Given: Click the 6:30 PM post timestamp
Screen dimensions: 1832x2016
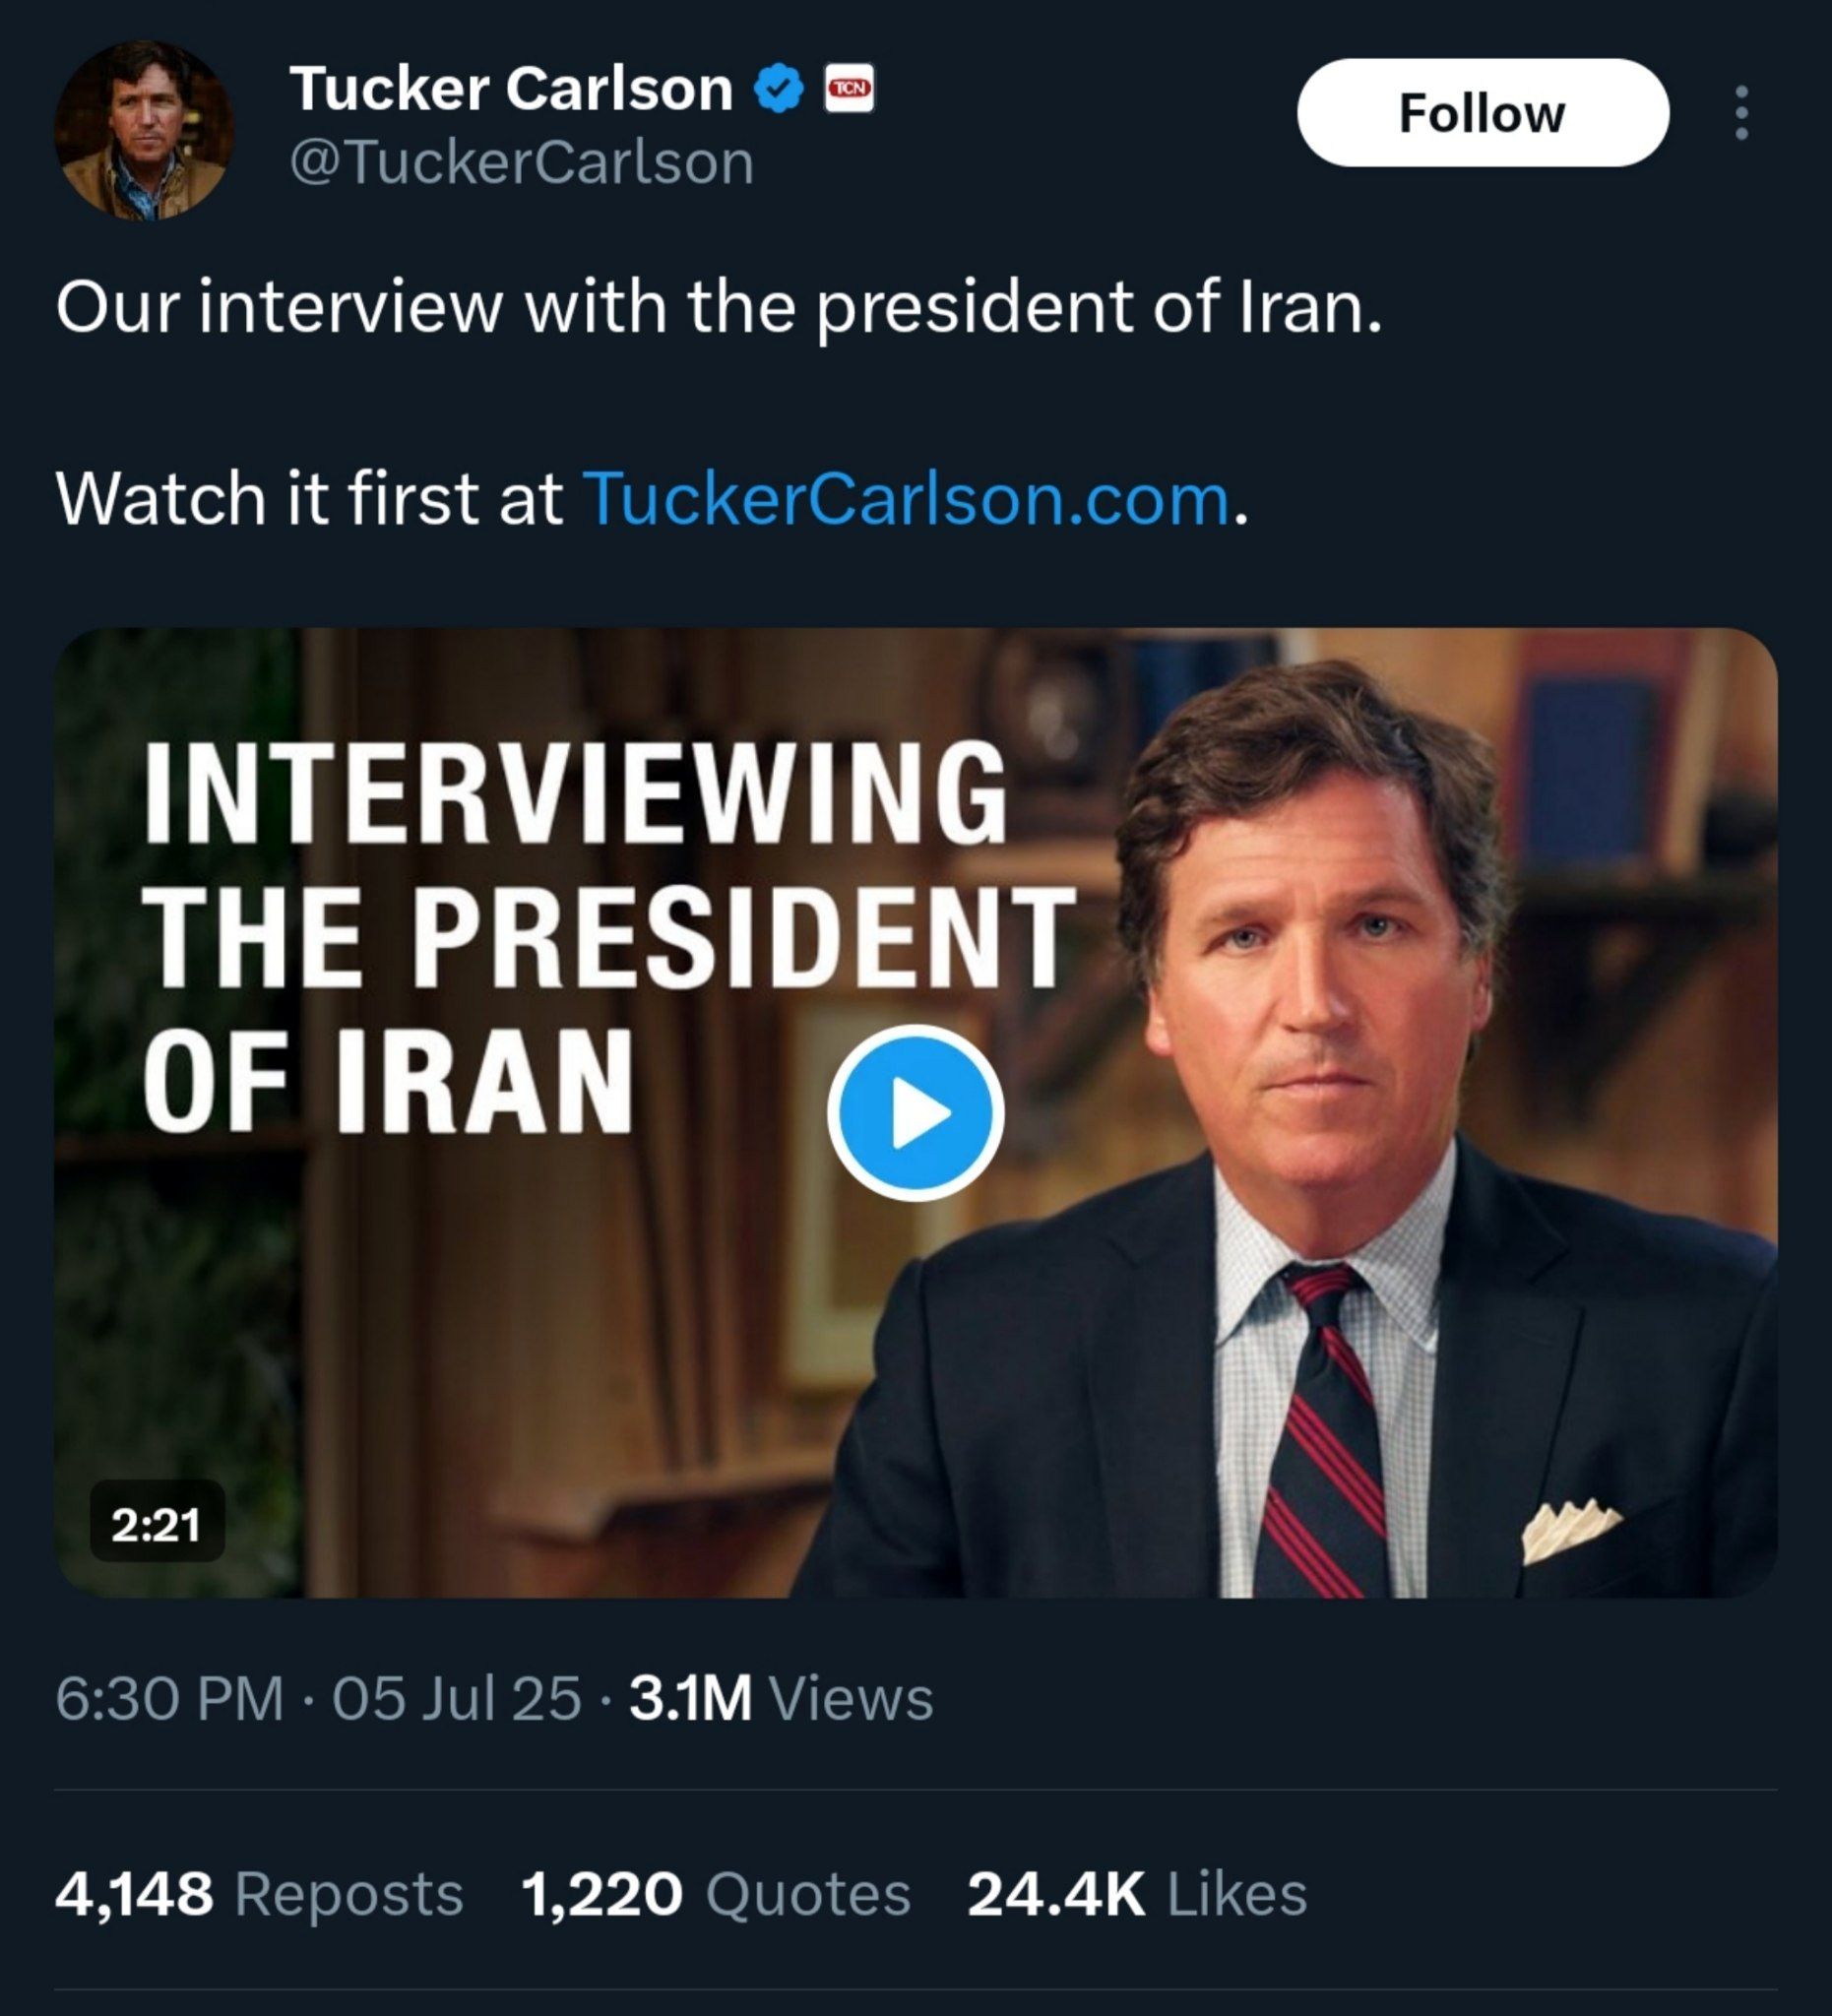Looking at the screenshot, I should pos(169,1698).
